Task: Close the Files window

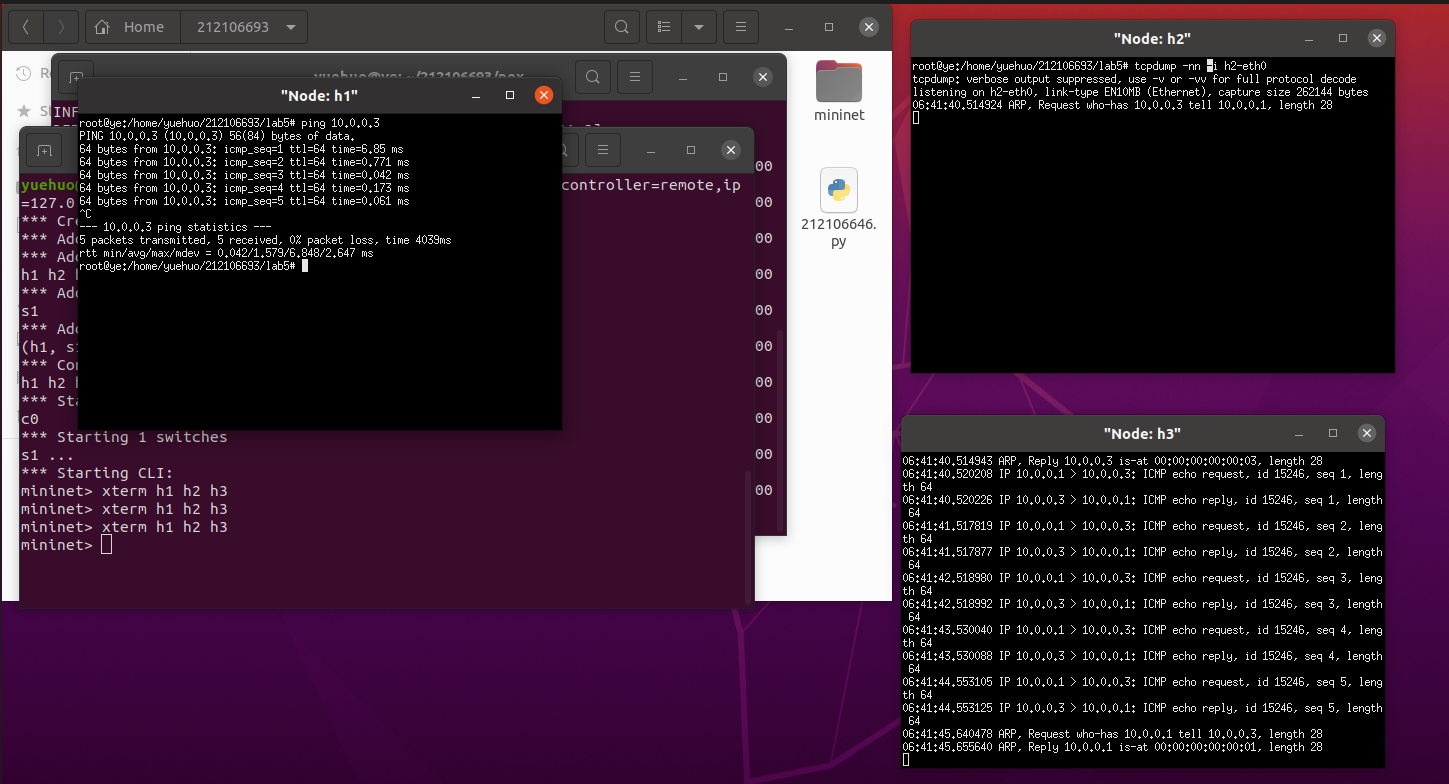Action: (x=870, y=27)
